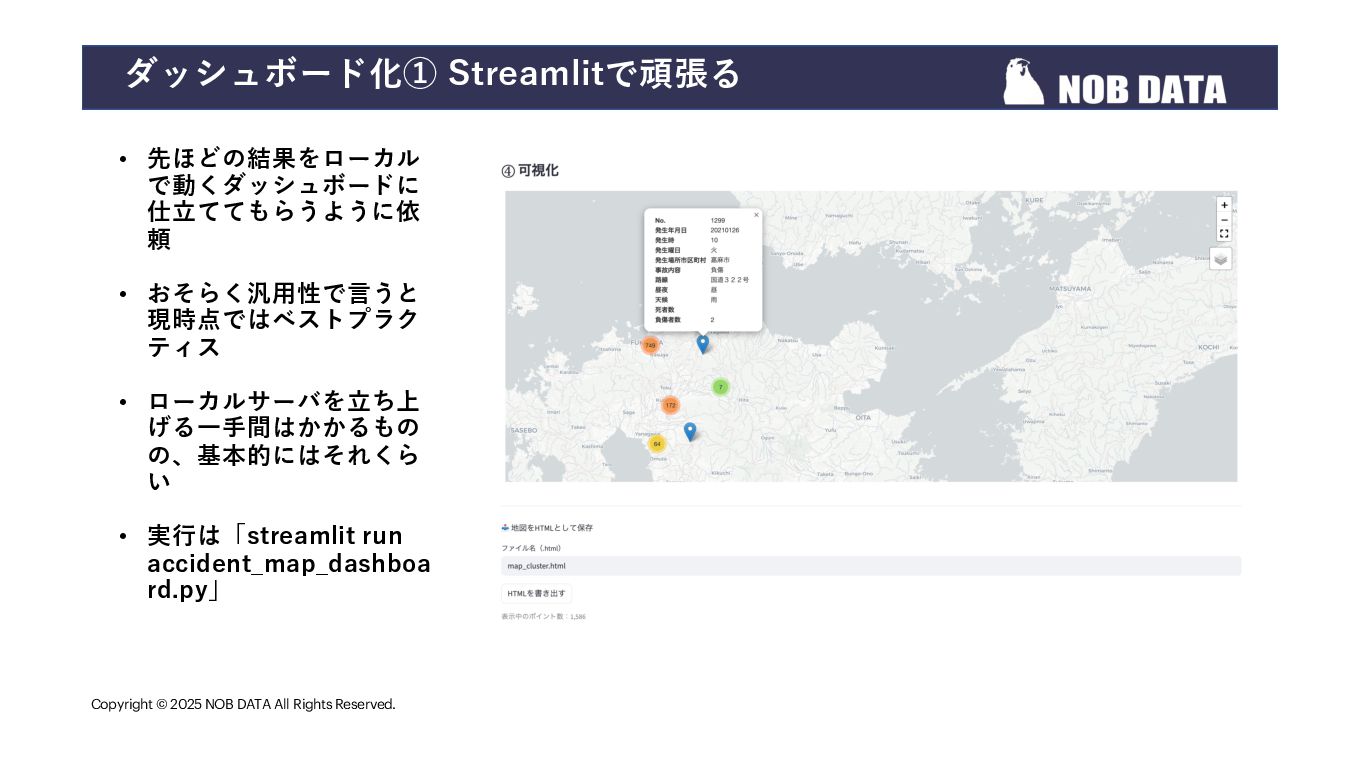Select blue pin below the popup
The width and height of the screenshot is (1361, 765).
pos(703,343)
